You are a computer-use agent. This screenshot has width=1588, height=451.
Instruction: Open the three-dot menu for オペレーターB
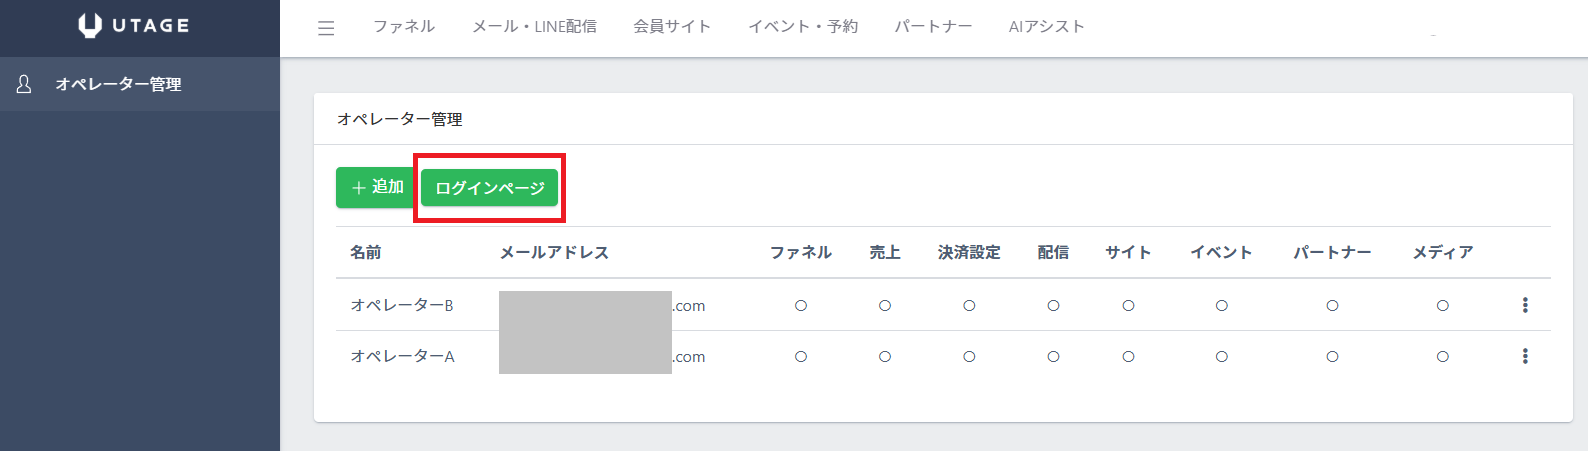[1524, 305]
